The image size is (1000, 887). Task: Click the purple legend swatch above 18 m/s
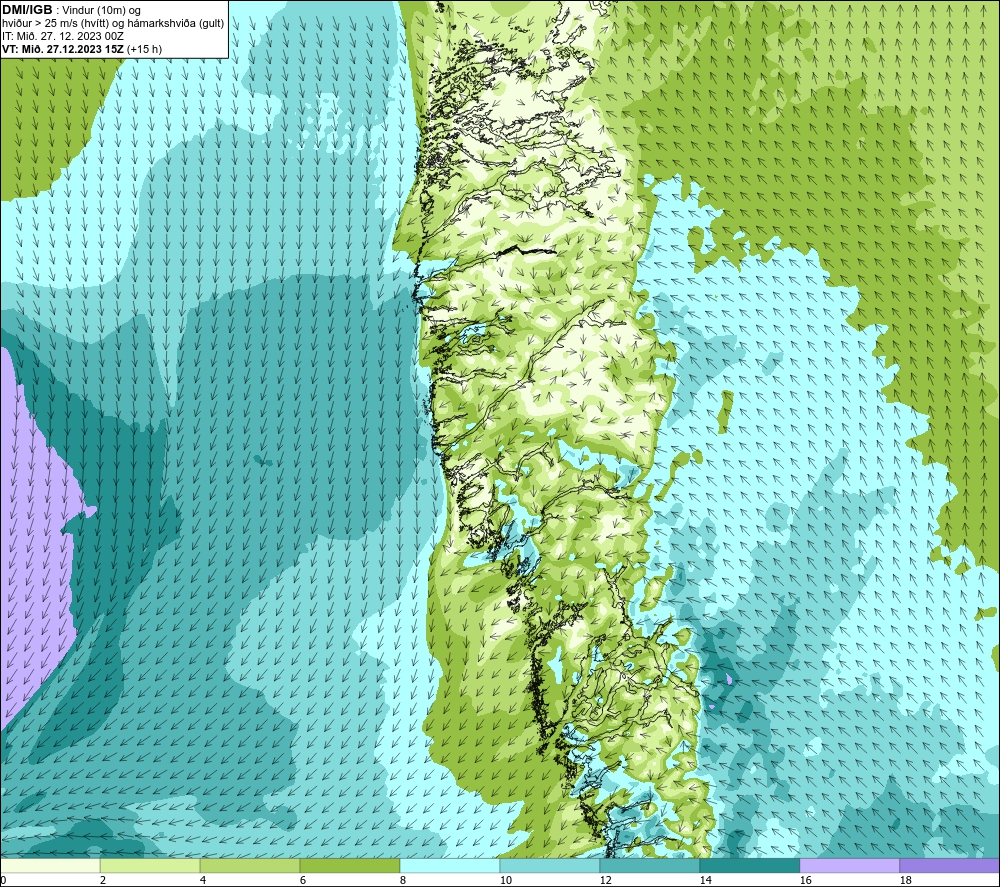click(x=950, y=865)
